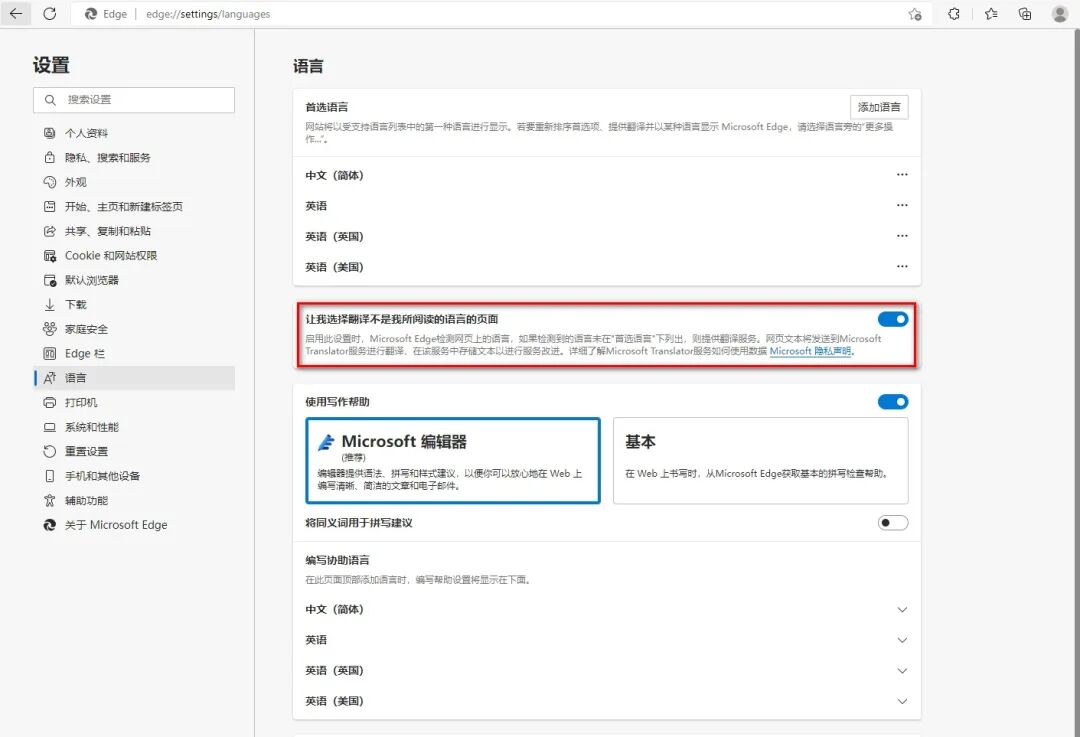This screenshot has height=737, width=1080.
Task: Expand 英语 writing assistance chevron
Action: [902, 640]
